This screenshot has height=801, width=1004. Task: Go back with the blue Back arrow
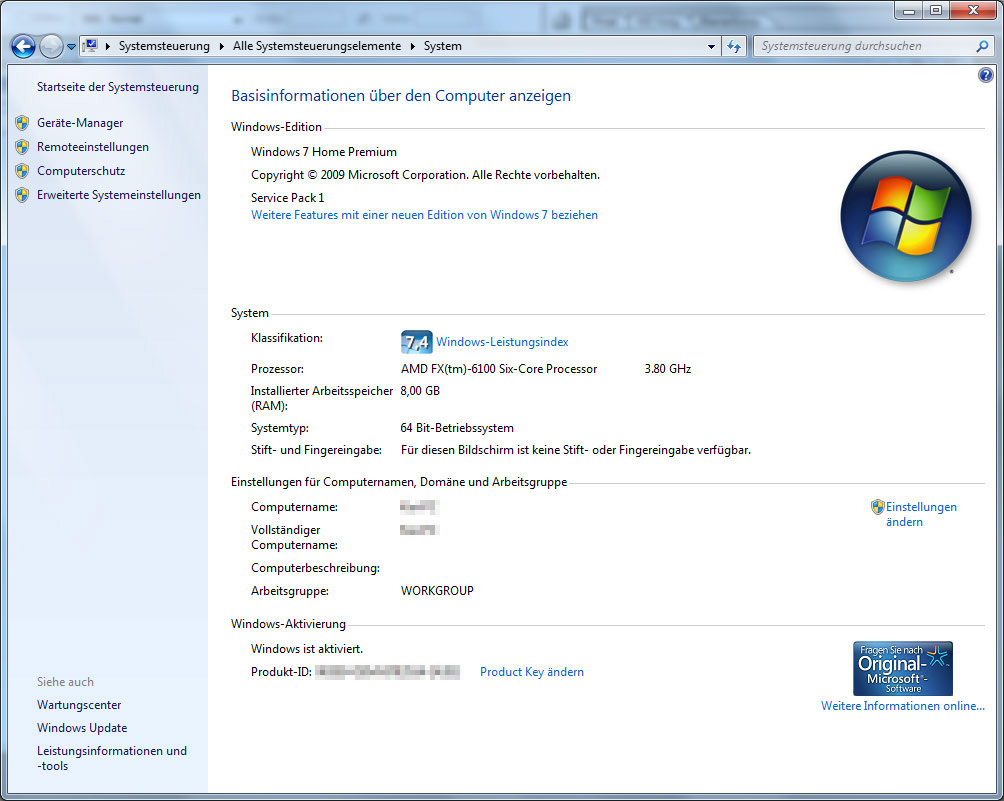[23, 46]
